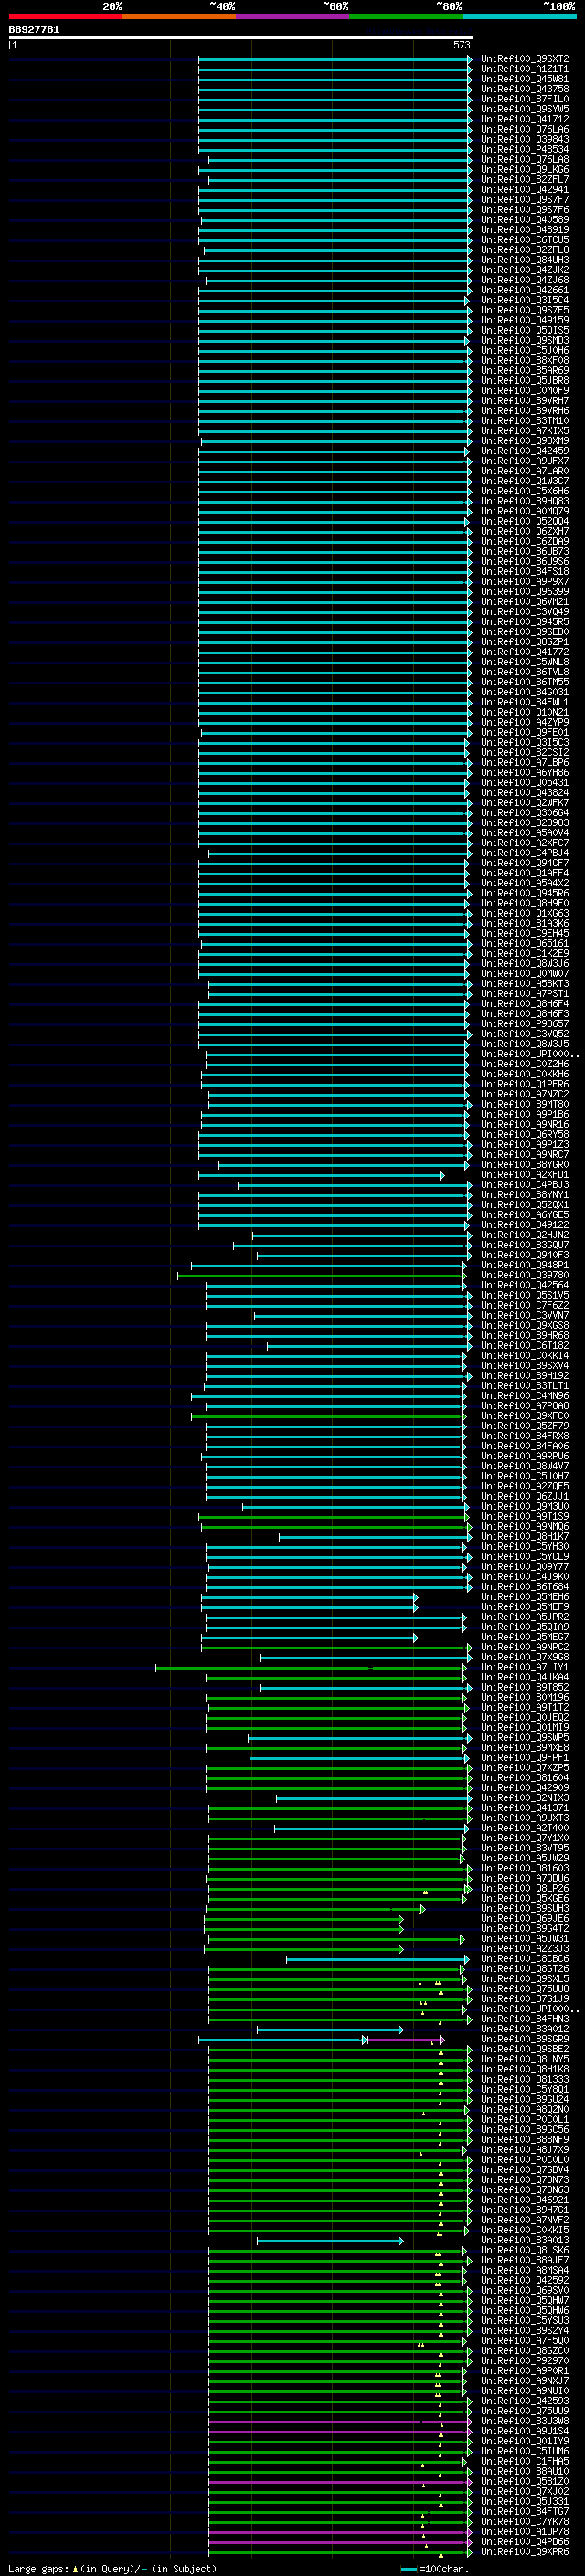The width and height of the screenshot is (585, 2576).
Task: Select the UniRef100_B3A013 hit label
Action: tap(525, 2240)
